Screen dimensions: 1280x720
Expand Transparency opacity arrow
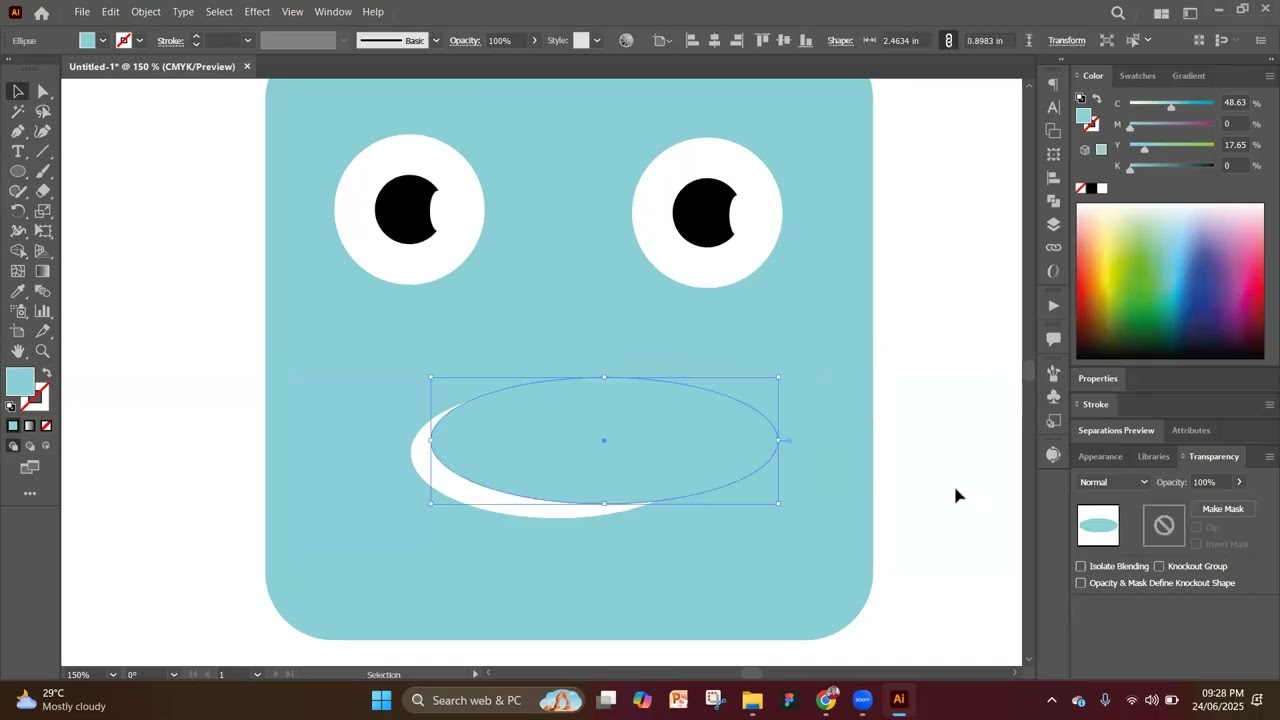[1239, 482]
